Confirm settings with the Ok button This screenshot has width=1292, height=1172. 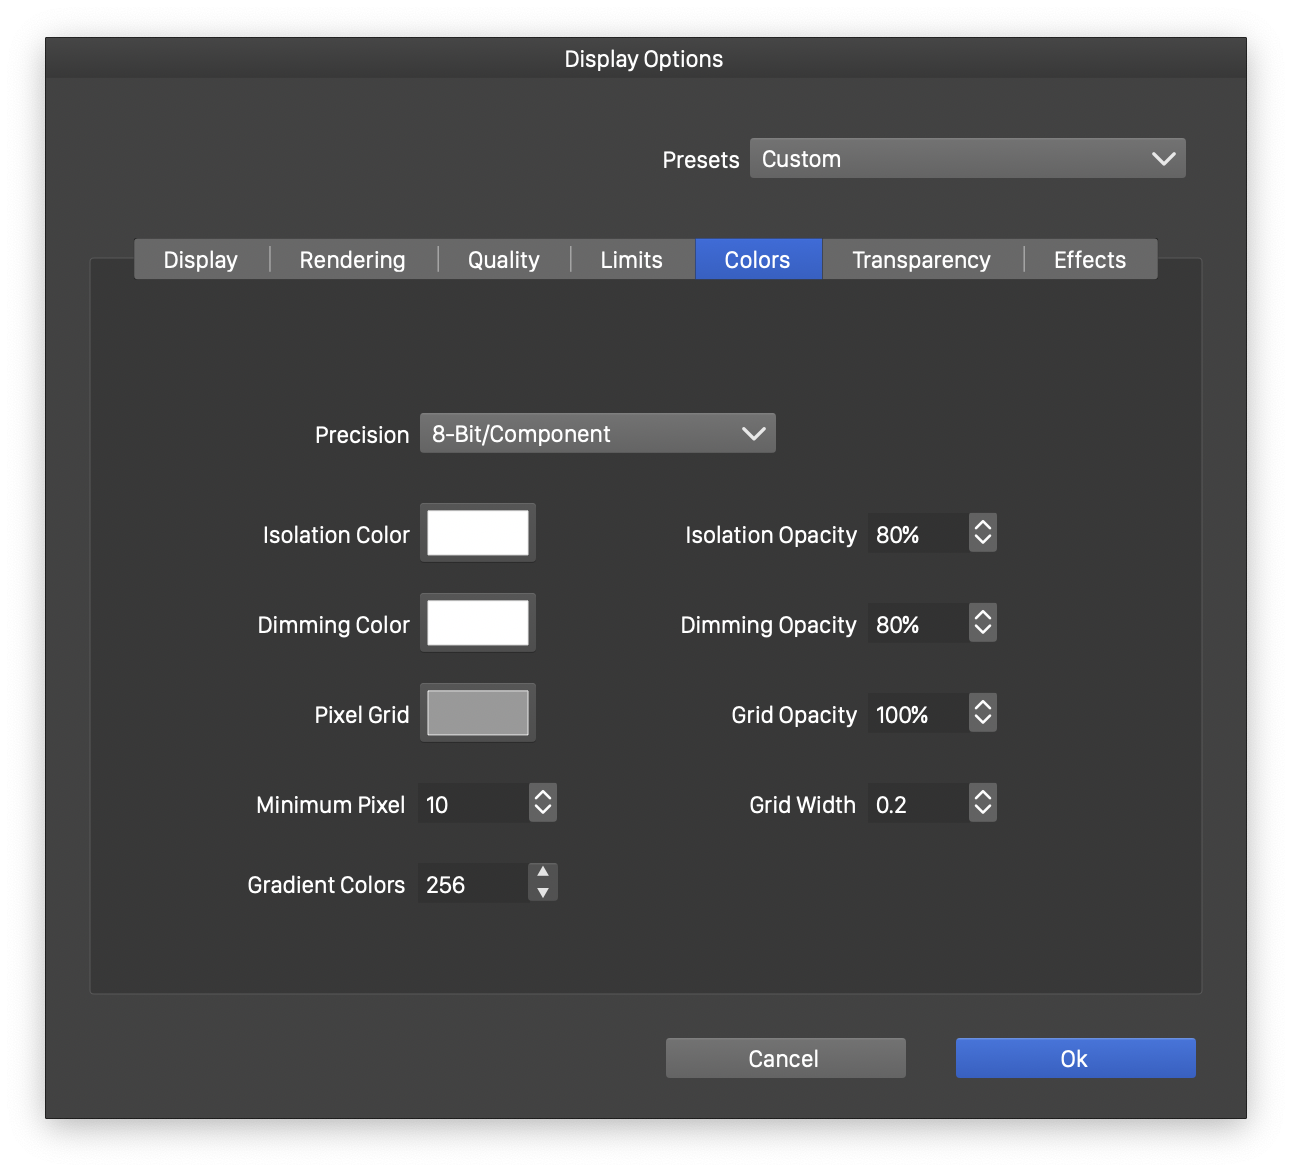(x=1075, y=1059)
